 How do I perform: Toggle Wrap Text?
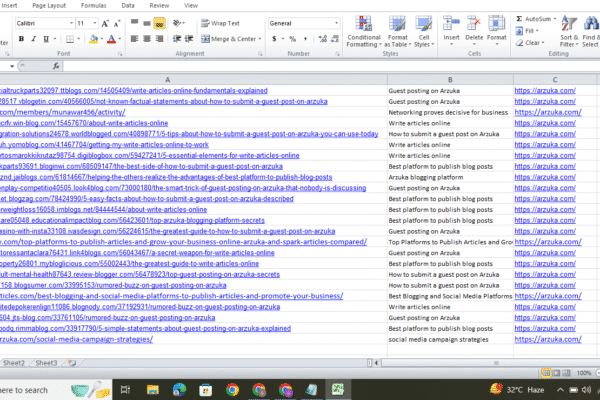click(x=220, y=23)
